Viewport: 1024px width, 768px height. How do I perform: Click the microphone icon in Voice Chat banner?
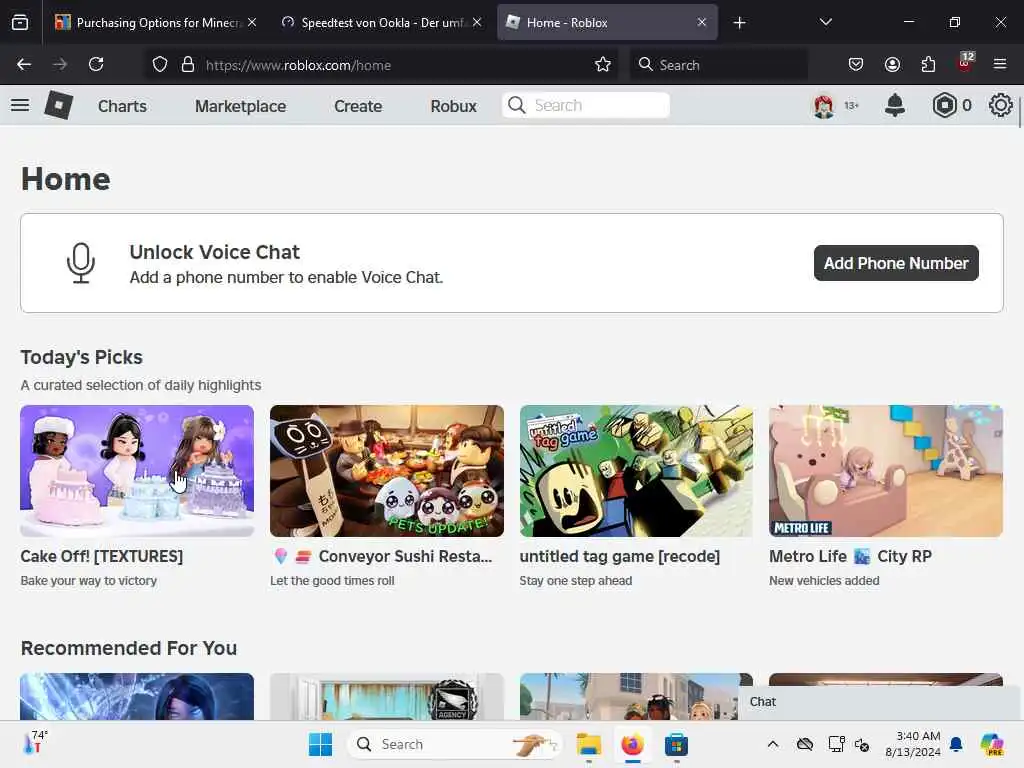81,263
